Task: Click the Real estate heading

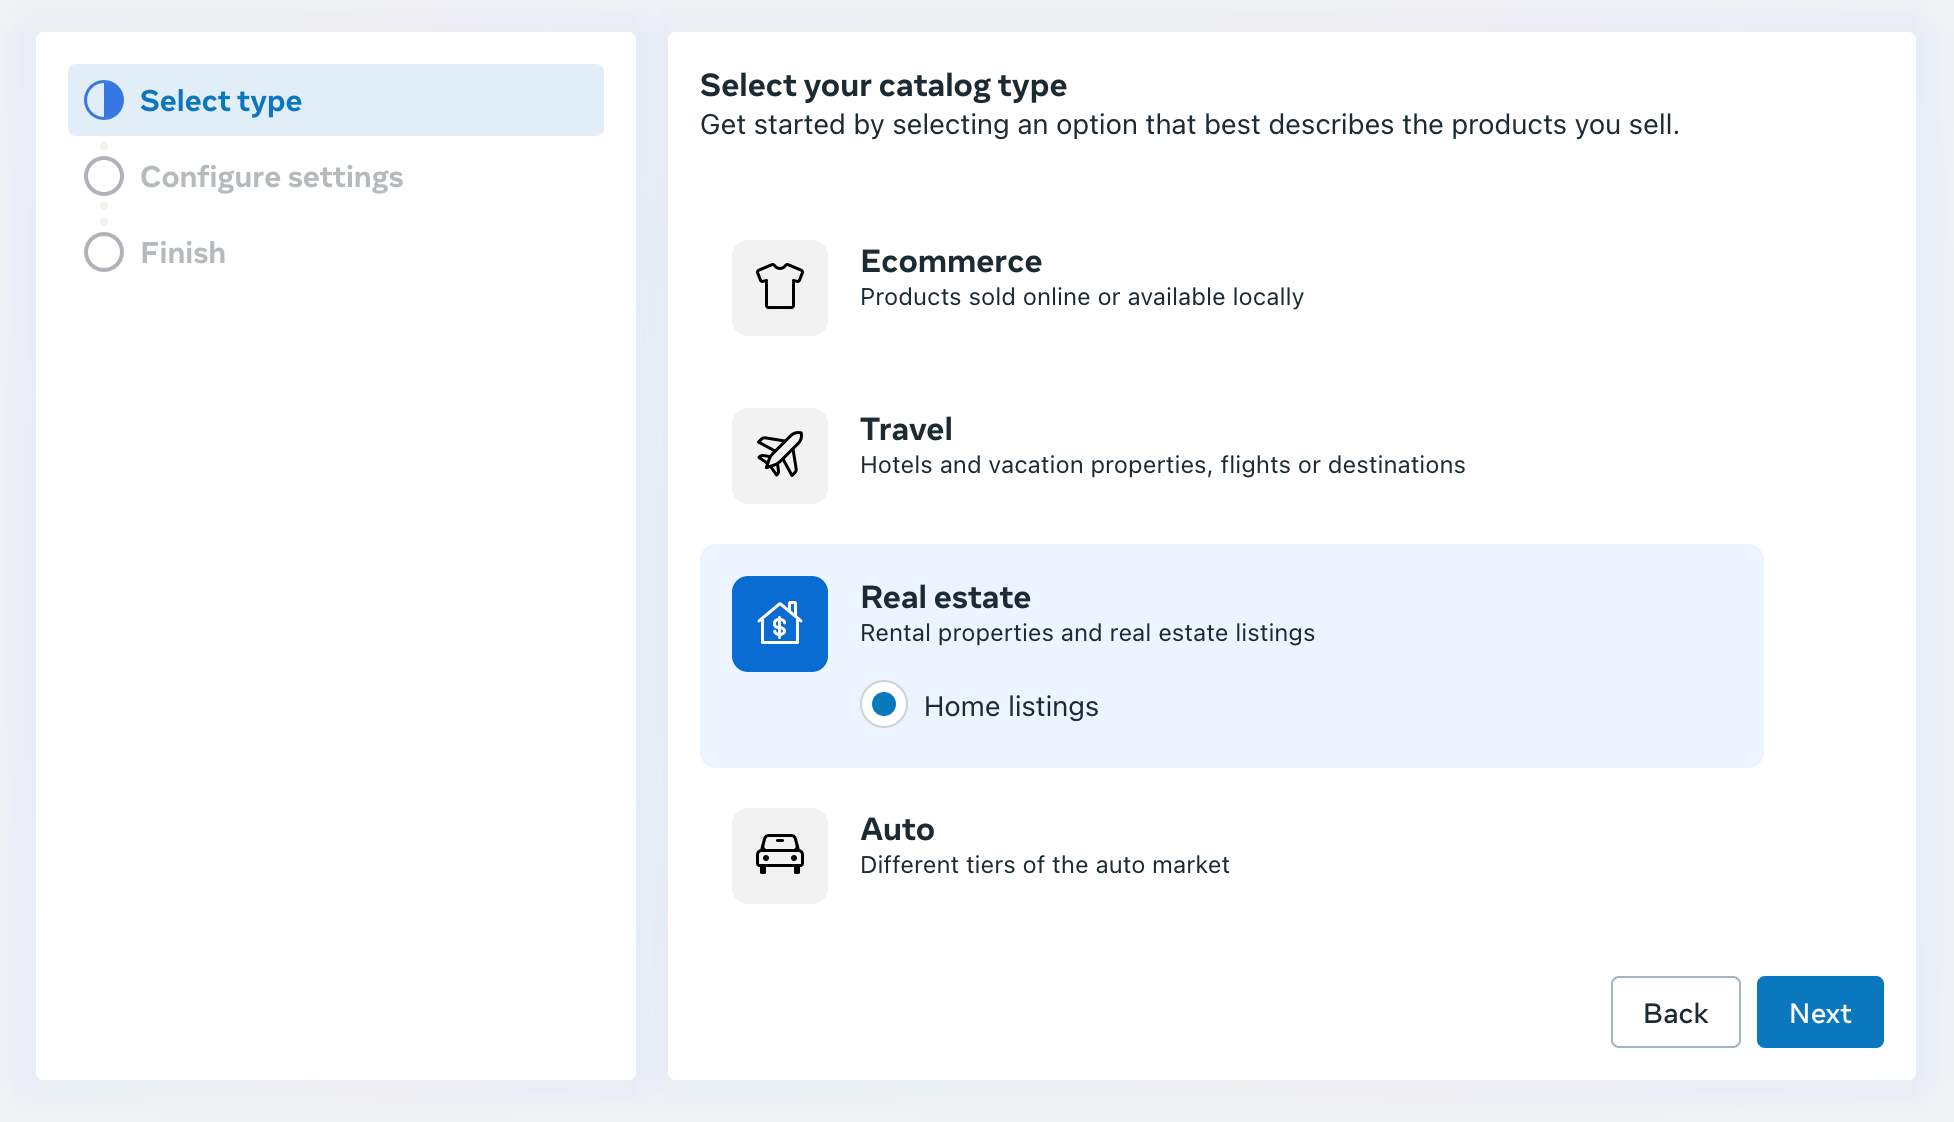Action: click(945, 597)
